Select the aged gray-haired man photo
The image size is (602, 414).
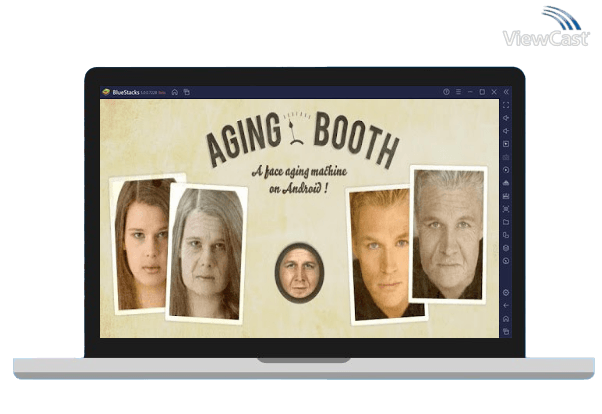448,234
